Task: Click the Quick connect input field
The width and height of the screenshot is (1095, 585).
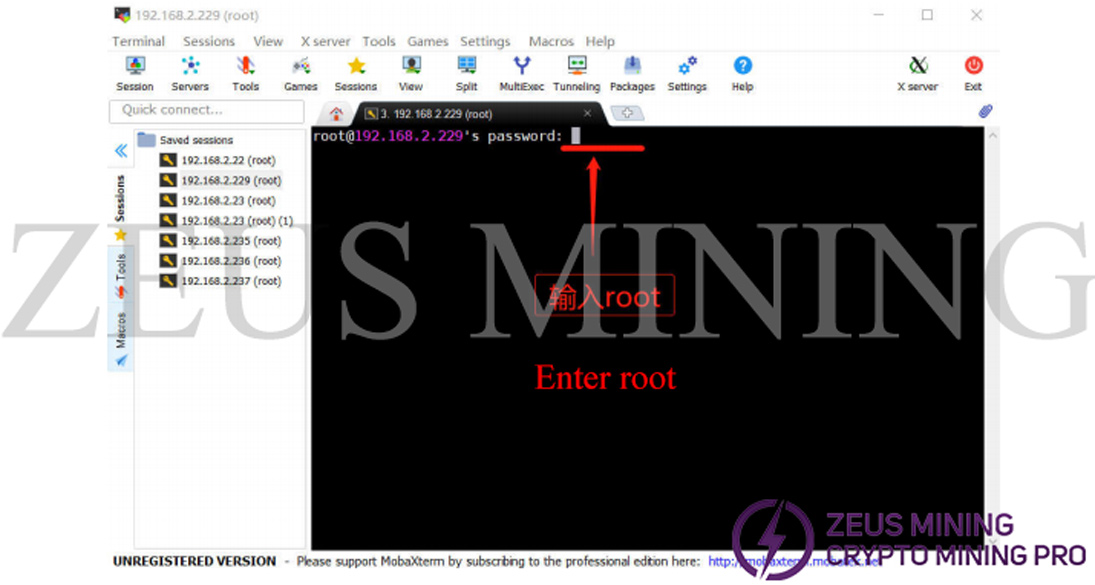Action: [205, 110]
